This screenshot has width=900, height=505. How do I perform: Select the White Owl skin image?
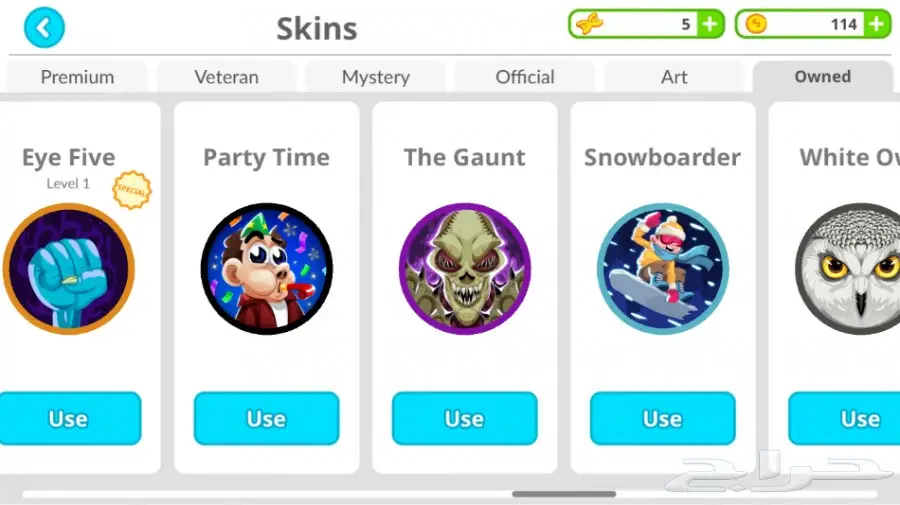848,269
